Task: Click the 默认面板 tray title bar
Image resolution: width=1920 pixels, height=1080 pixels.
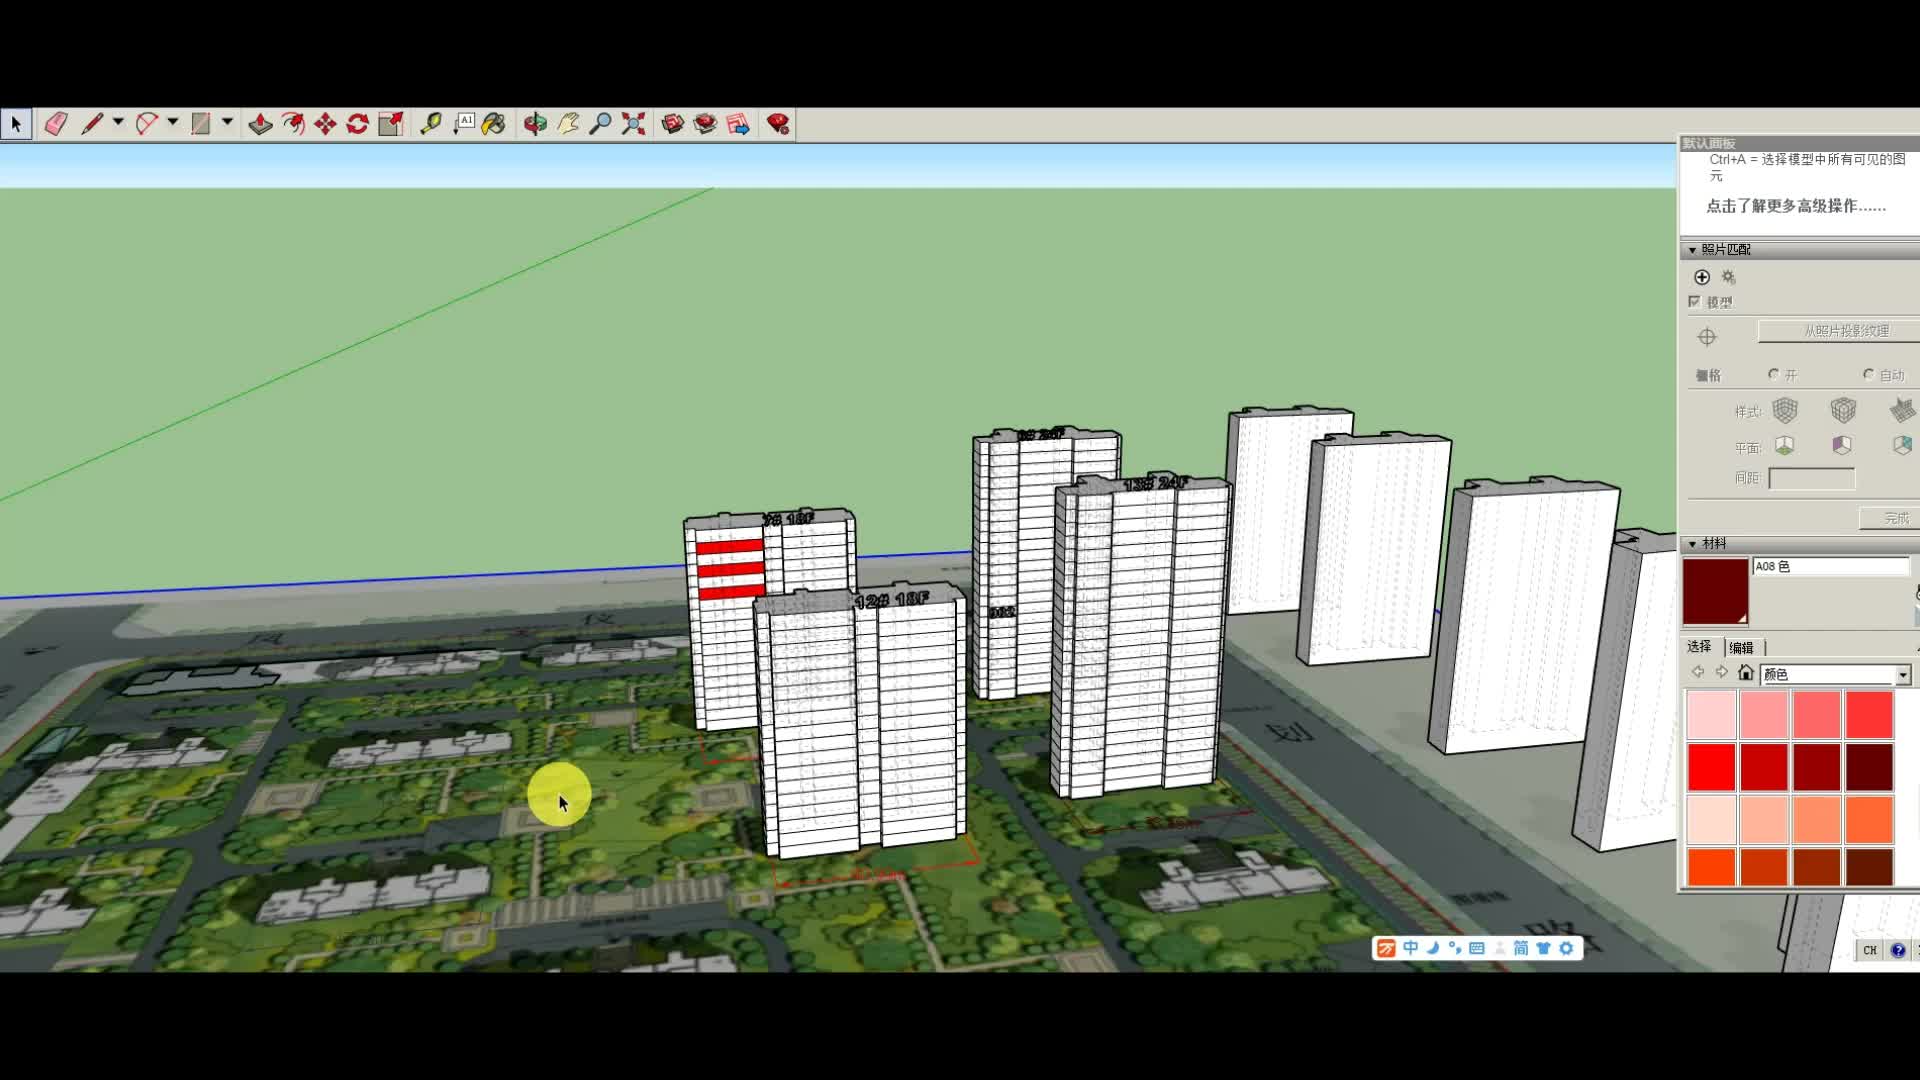Action: (x=1798, y=143)
